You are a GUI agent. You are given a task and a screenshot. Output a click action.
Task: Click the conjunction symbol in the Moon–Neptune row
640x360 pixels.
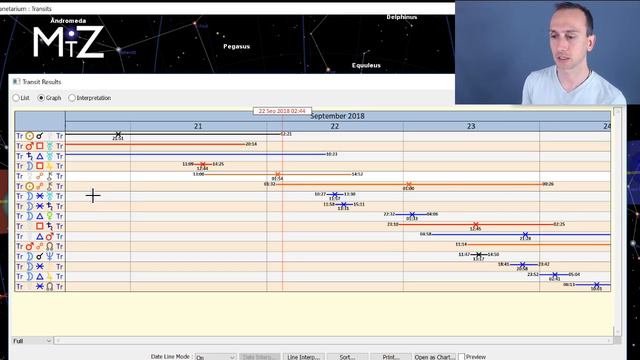pyautogui.click(x=40, y=256)
